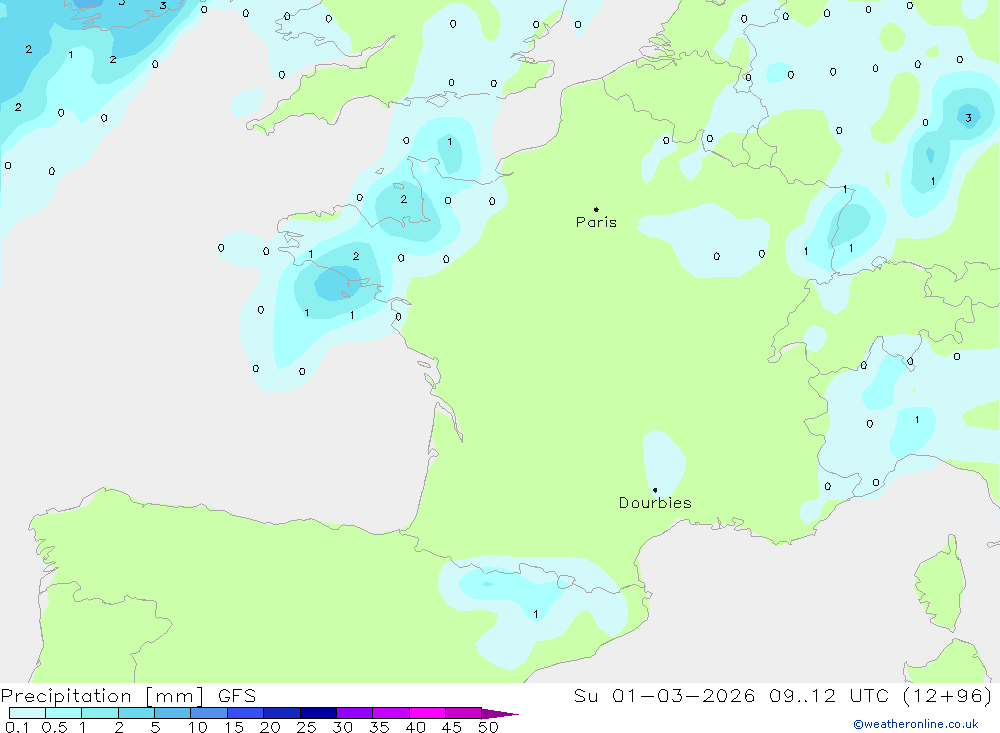
Task: Select the 15–20 mm legend swatch
Action: 246,713
